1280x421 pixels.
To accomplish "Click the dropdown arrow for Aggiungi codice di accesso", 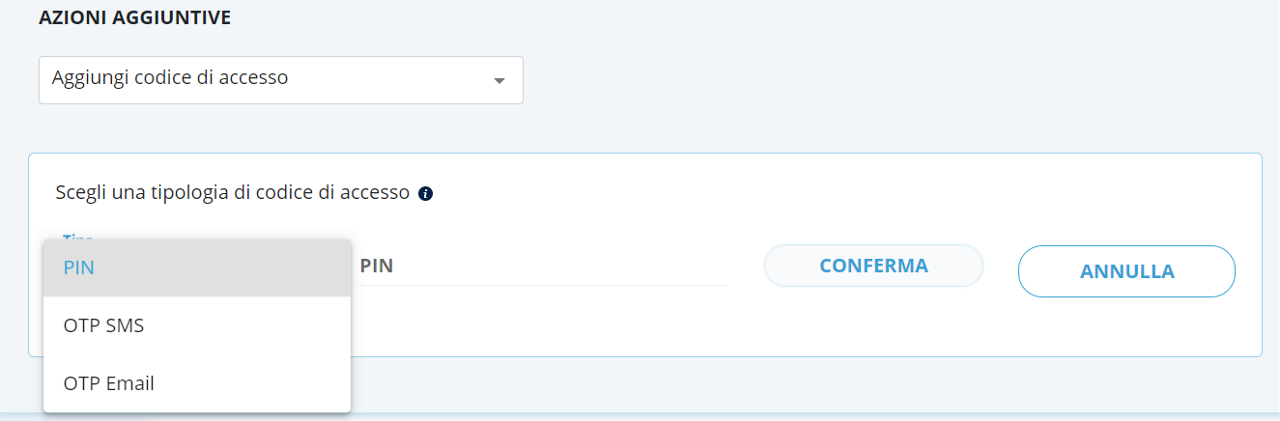I will pos(500,80).
